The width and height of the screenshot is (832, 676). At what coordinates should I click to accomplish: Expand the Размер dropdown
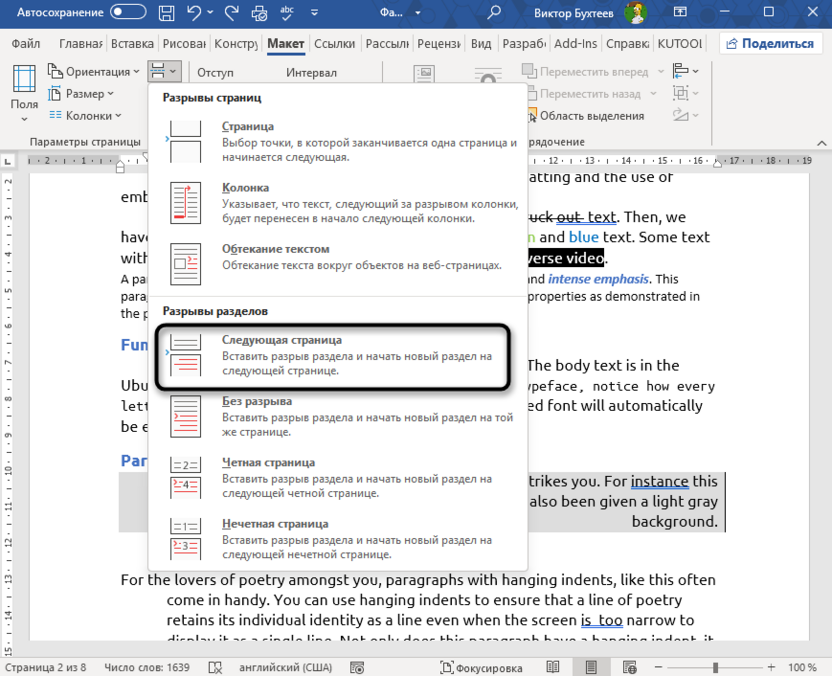coord(88,92)
